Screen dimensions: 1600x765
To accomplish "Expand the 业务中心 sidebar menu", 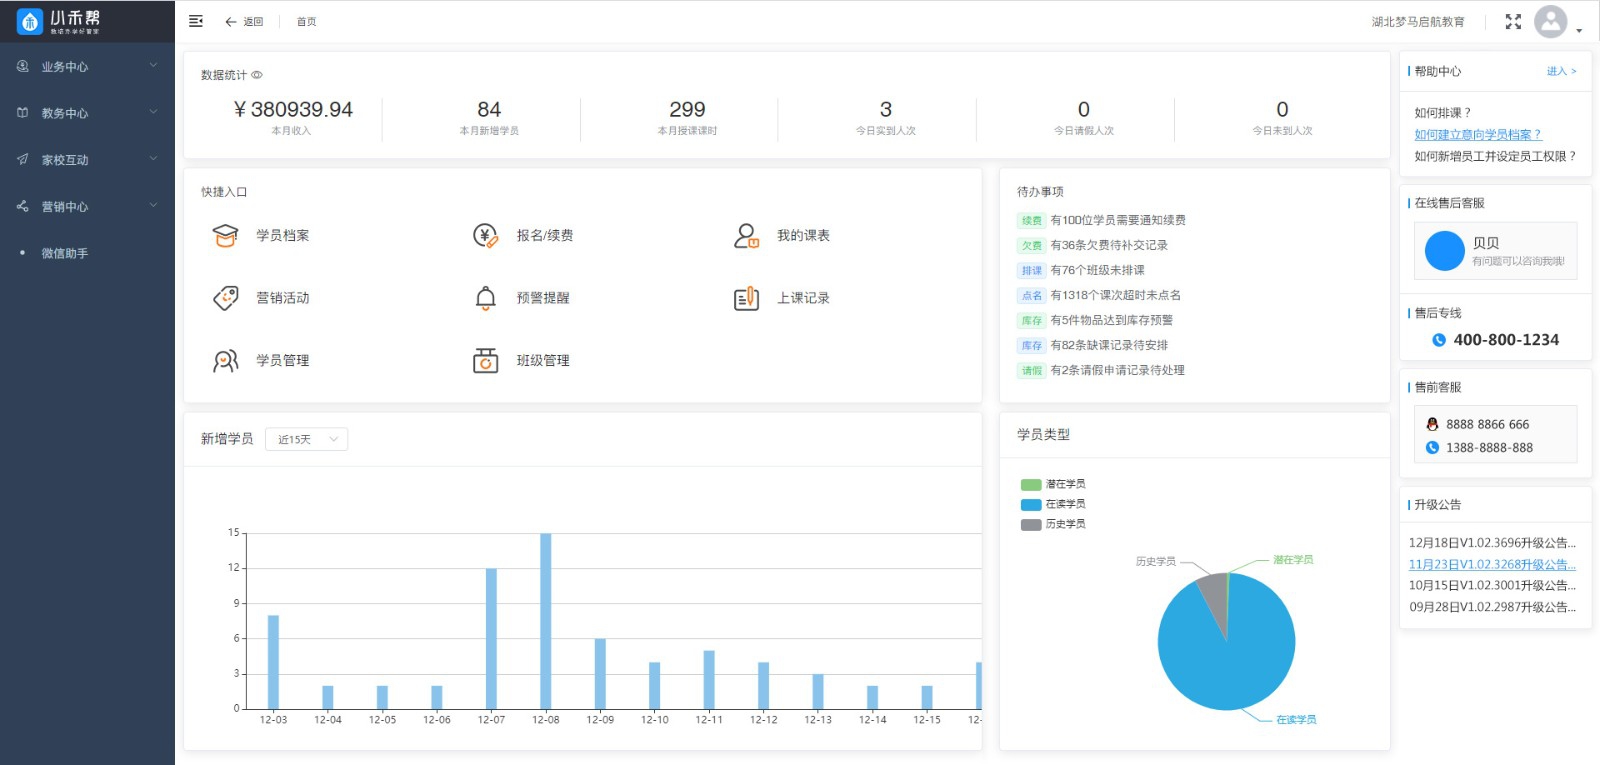I will tap(87, 67).
